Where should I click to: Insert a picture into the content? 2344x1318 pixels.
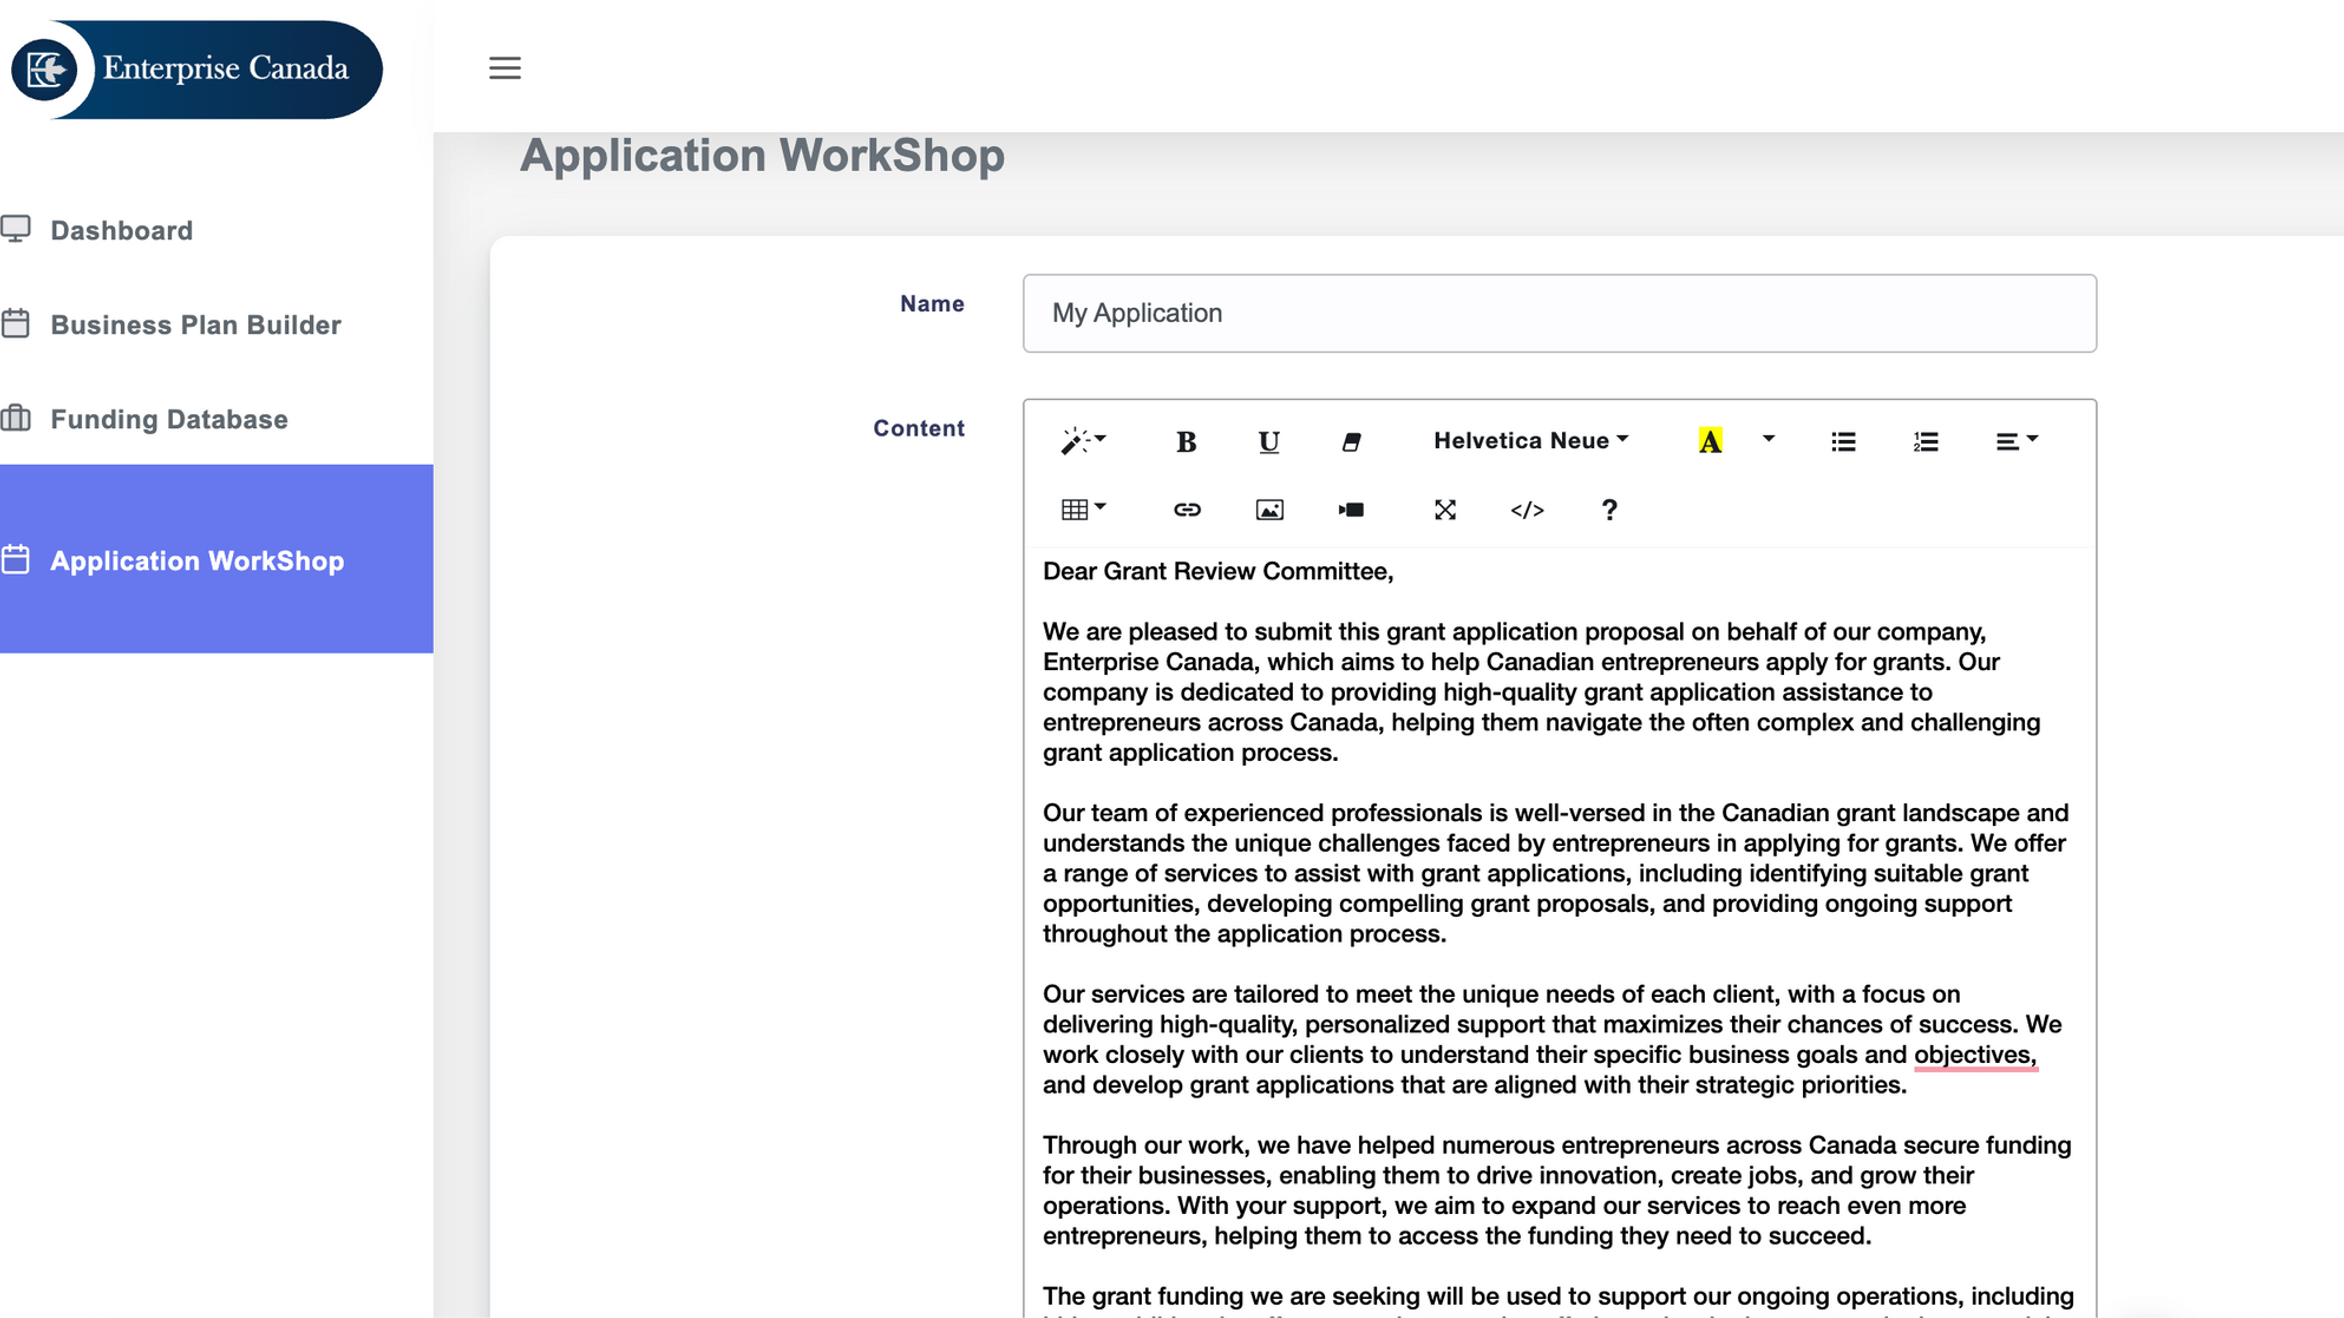[x=1269, y=510]
